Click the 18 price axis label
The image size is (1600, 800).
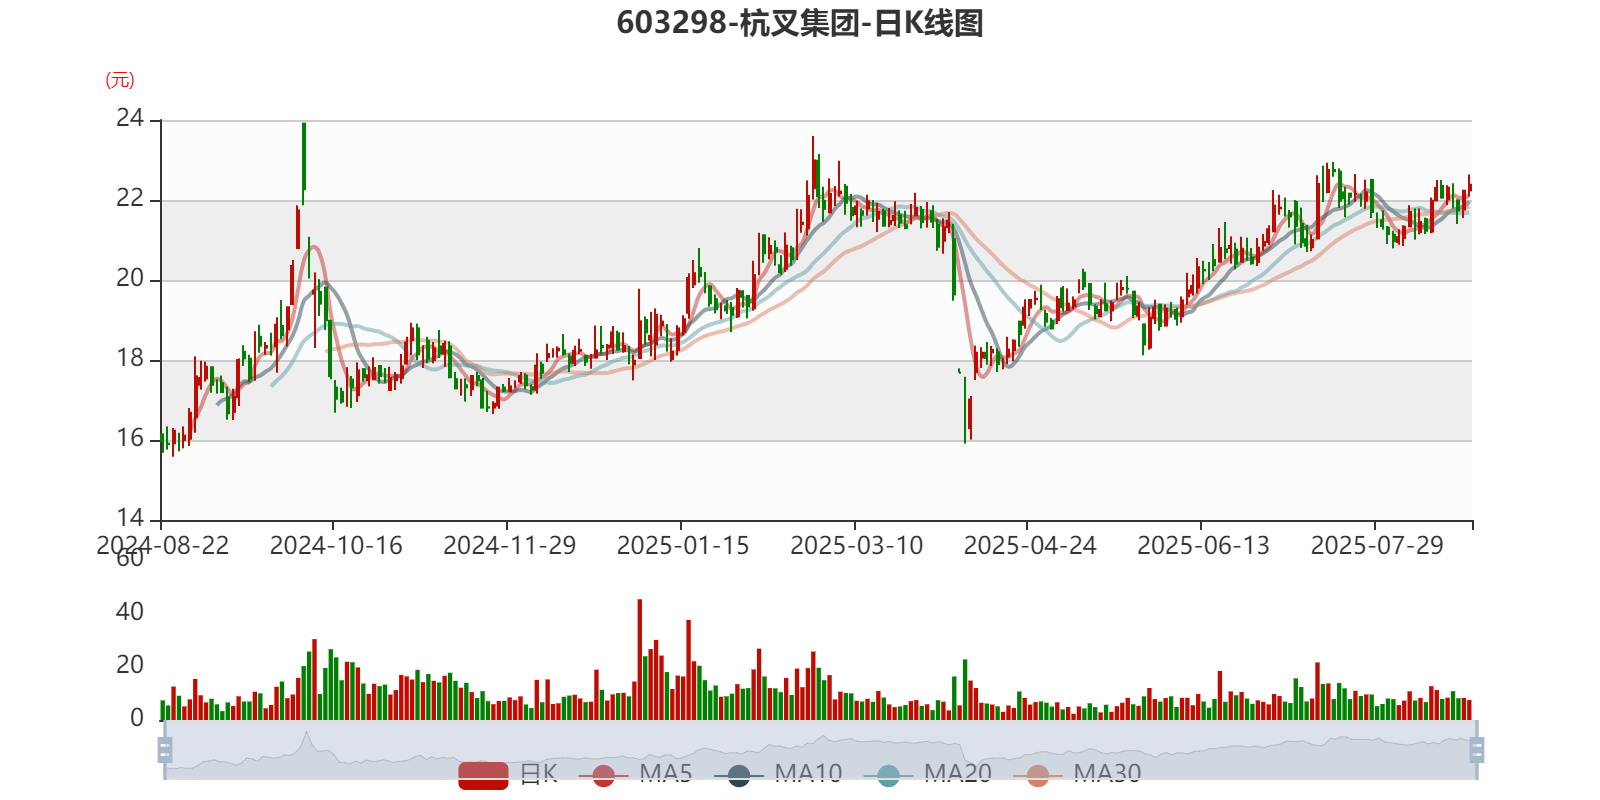(x=130, y=359)
